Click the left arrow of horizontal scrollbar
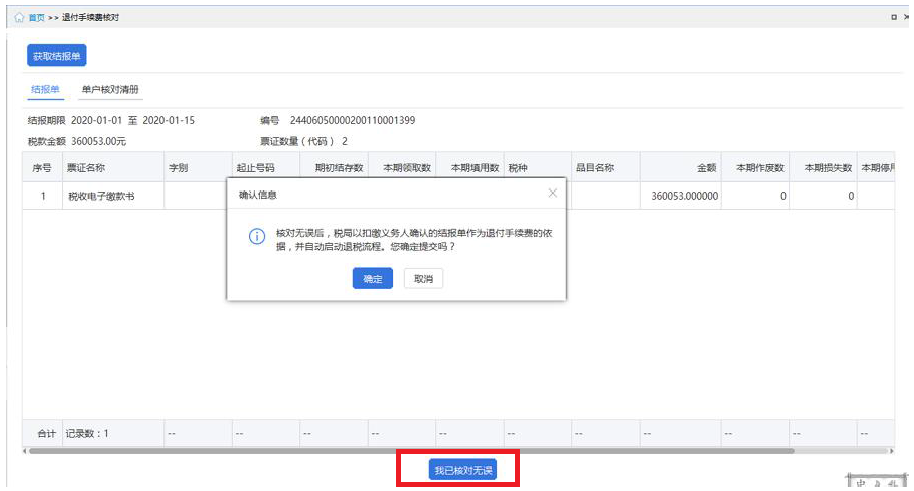Viewport: 914px width, 491px height. click(24, 451)
